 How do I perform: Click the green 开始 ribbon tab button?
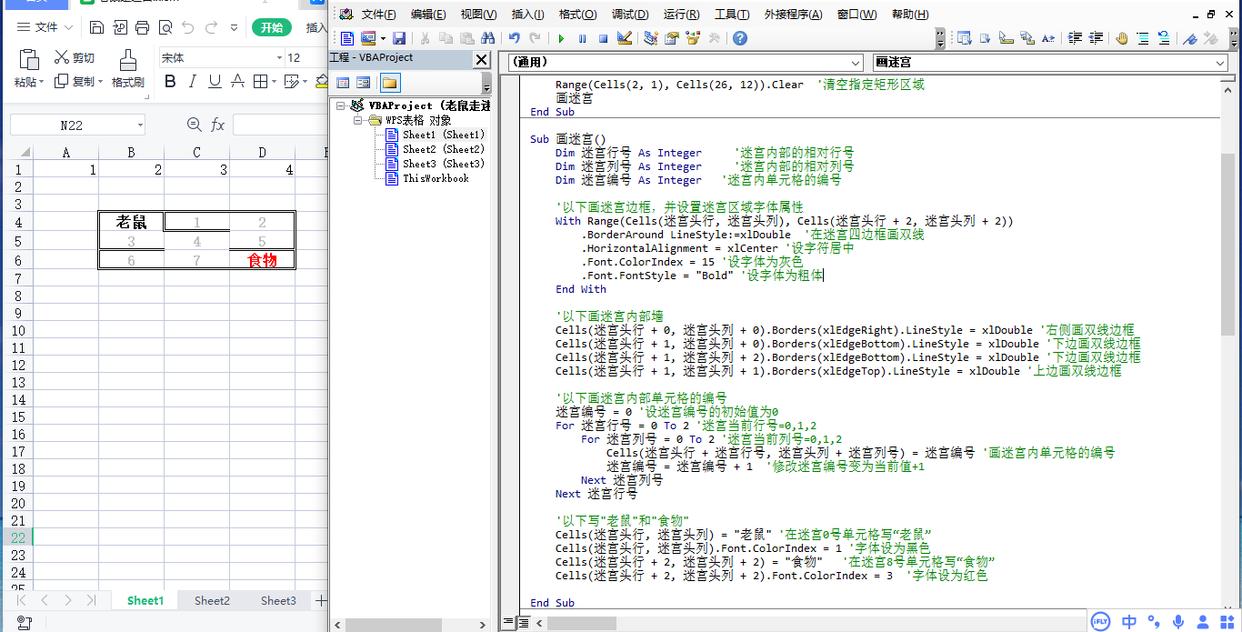271,27
